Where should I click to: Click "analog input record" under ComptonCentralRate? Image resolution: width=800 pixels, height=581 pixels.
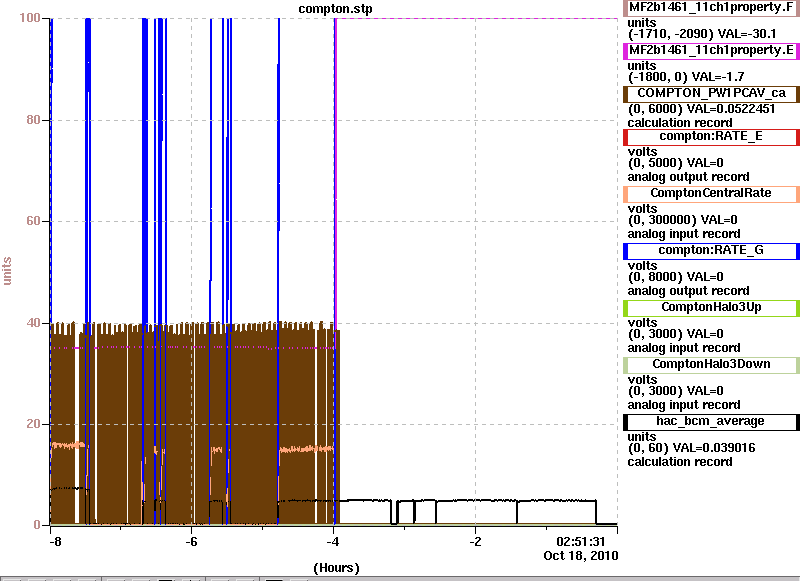click(684, 234)
